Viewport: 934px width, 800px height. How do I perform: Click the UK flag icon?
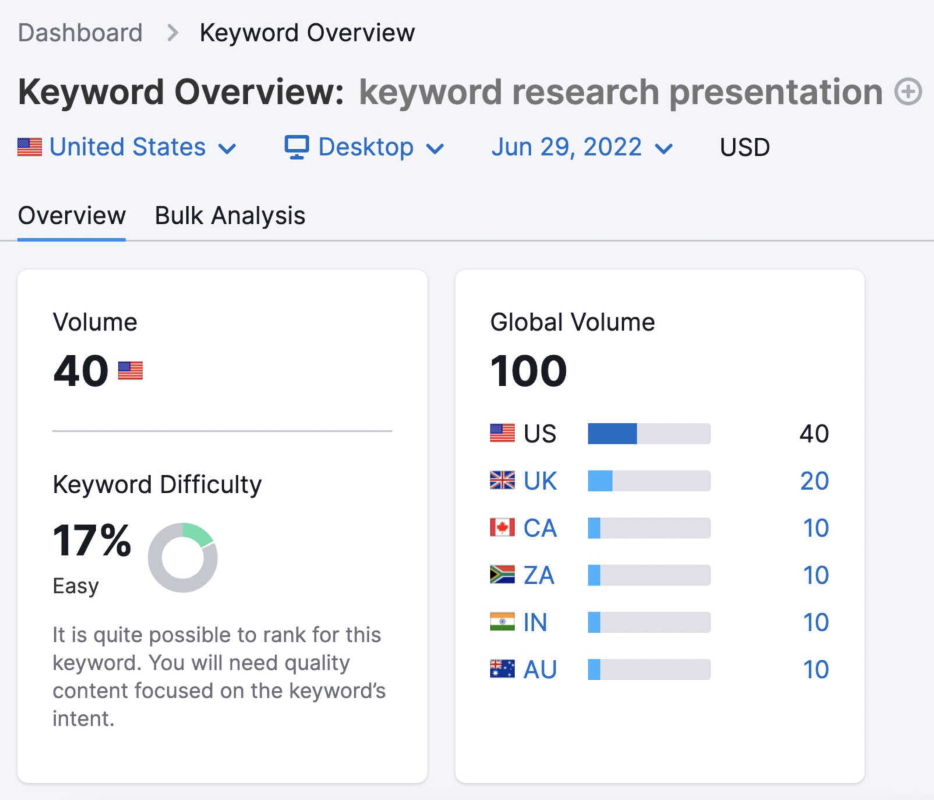click(x=502, y=480)
